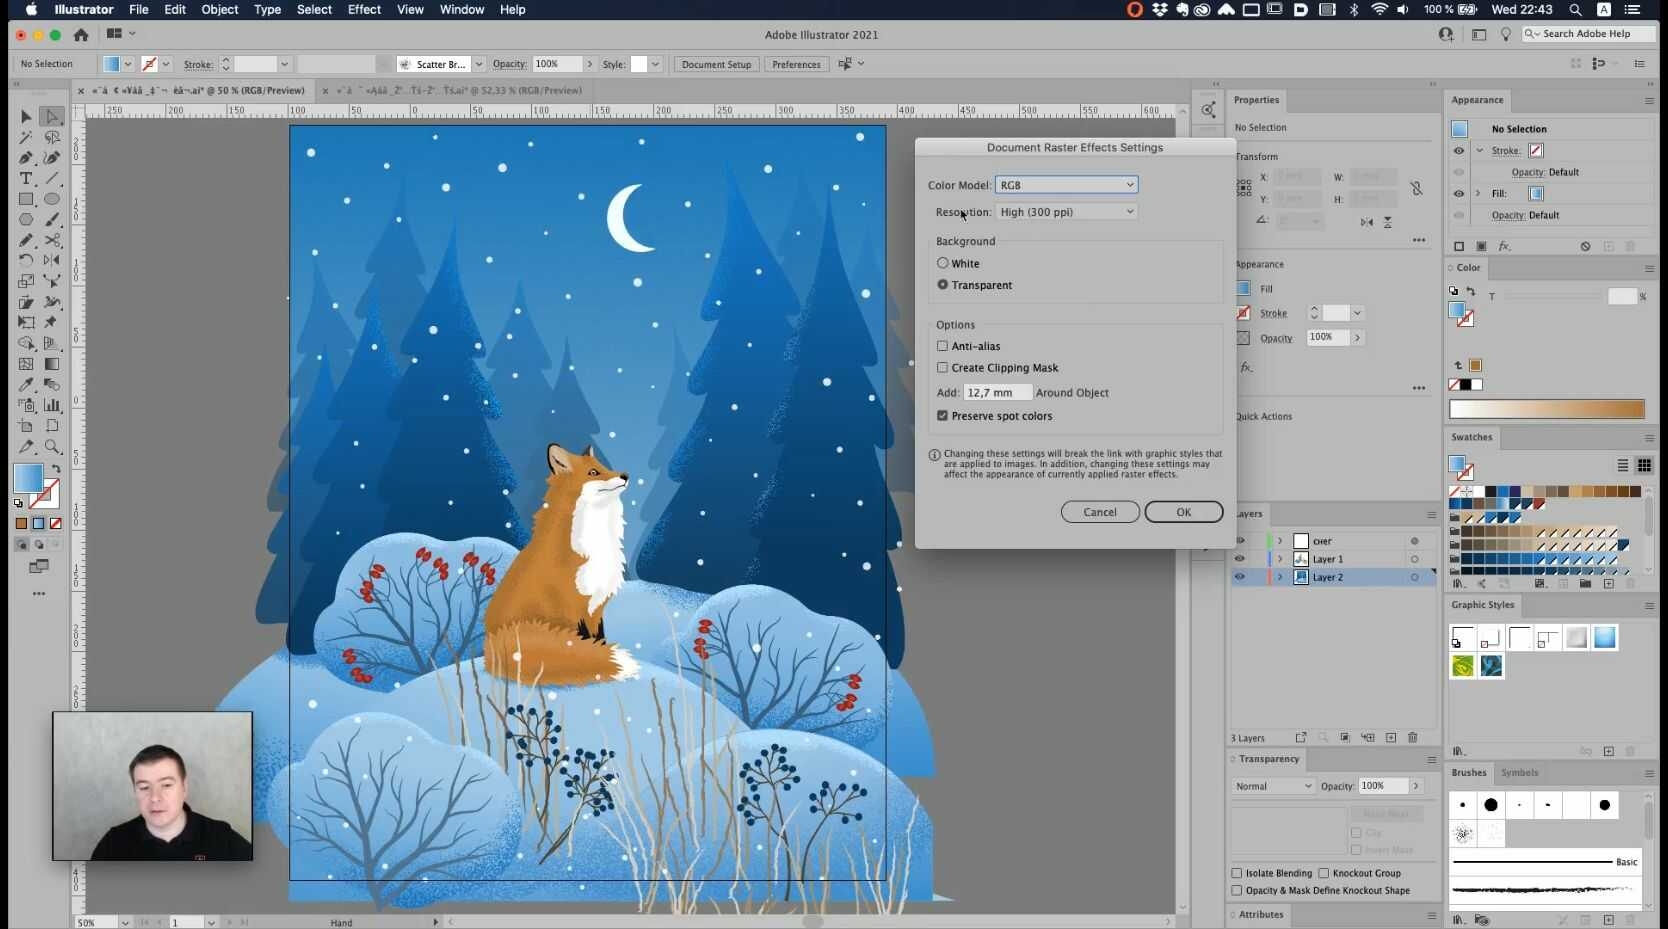Open the Window menu
This screenshot has width=1668, height=929.
tap(462, 10)
